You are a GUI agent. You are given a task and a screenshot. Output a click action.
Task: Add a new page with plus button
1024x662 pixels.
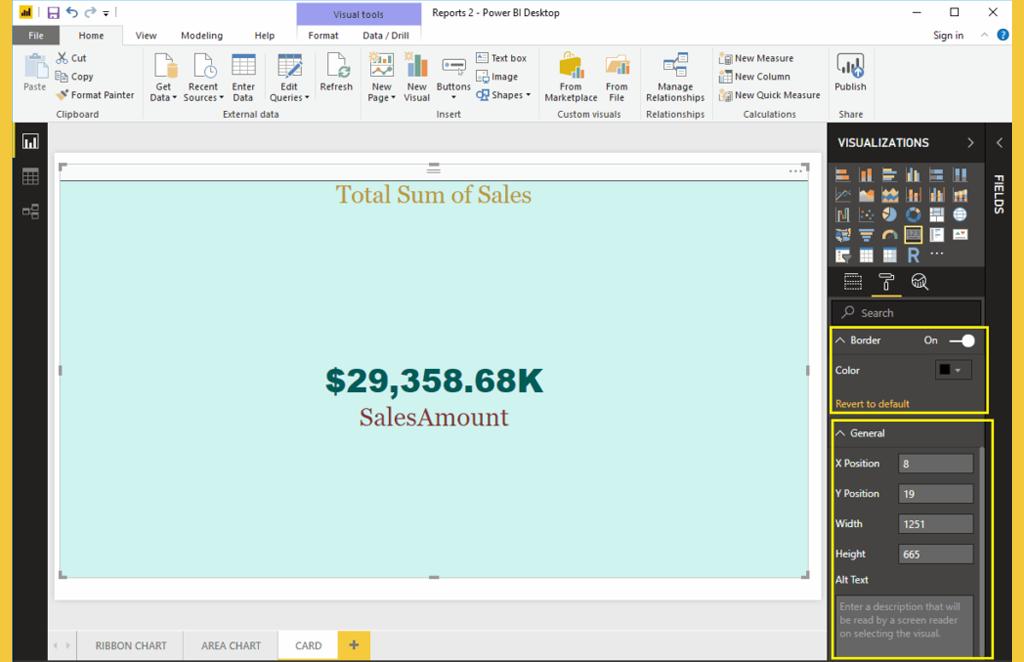tap(353, 646)
